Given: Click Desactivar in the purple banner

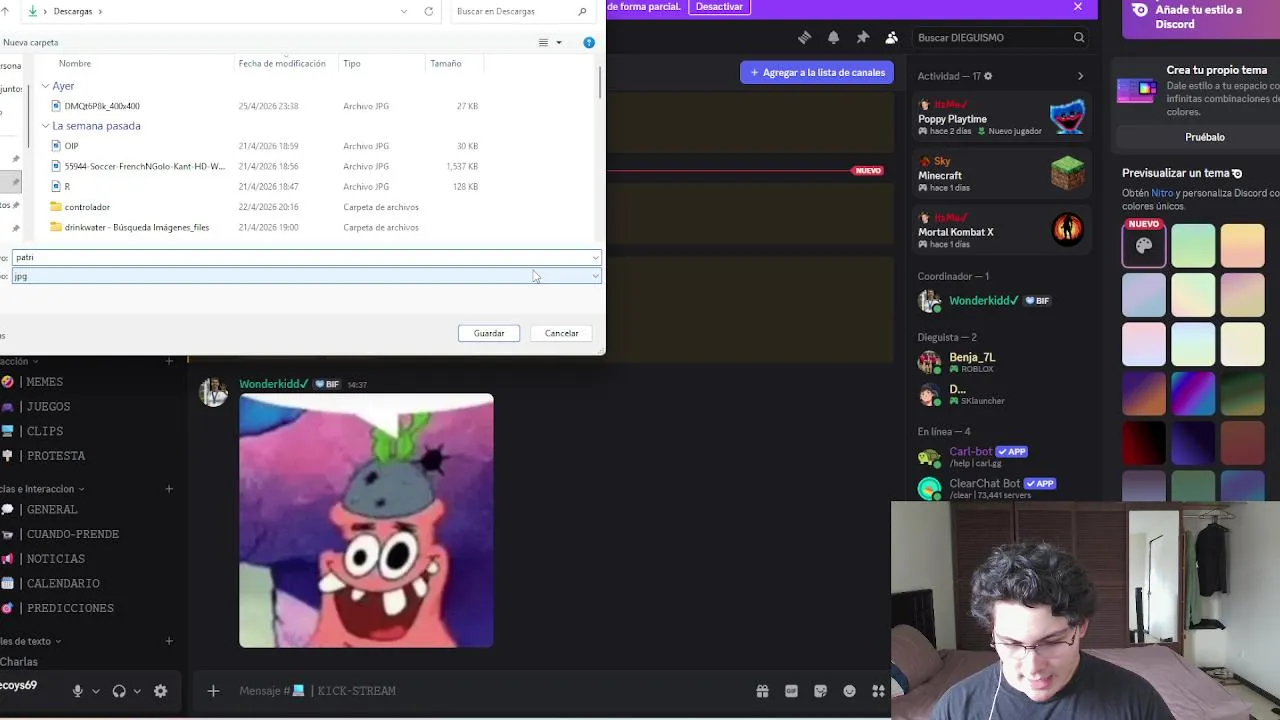Looking at the screenshot, I should tap(719, 6).
